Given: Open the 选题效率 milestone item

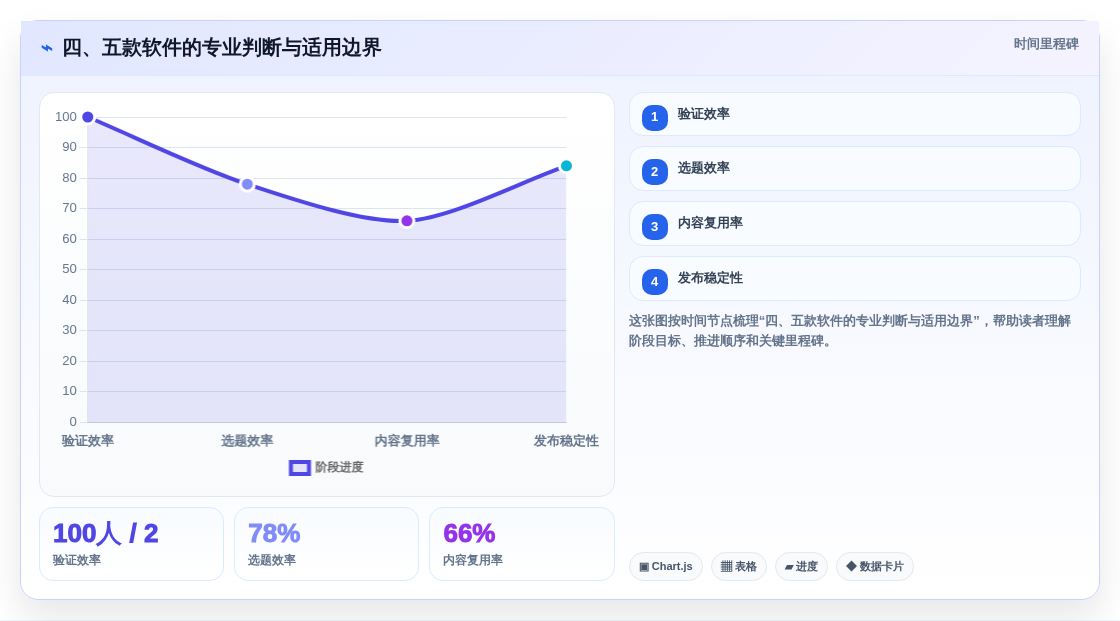Looking at the screenshot, I should [854, 169].
